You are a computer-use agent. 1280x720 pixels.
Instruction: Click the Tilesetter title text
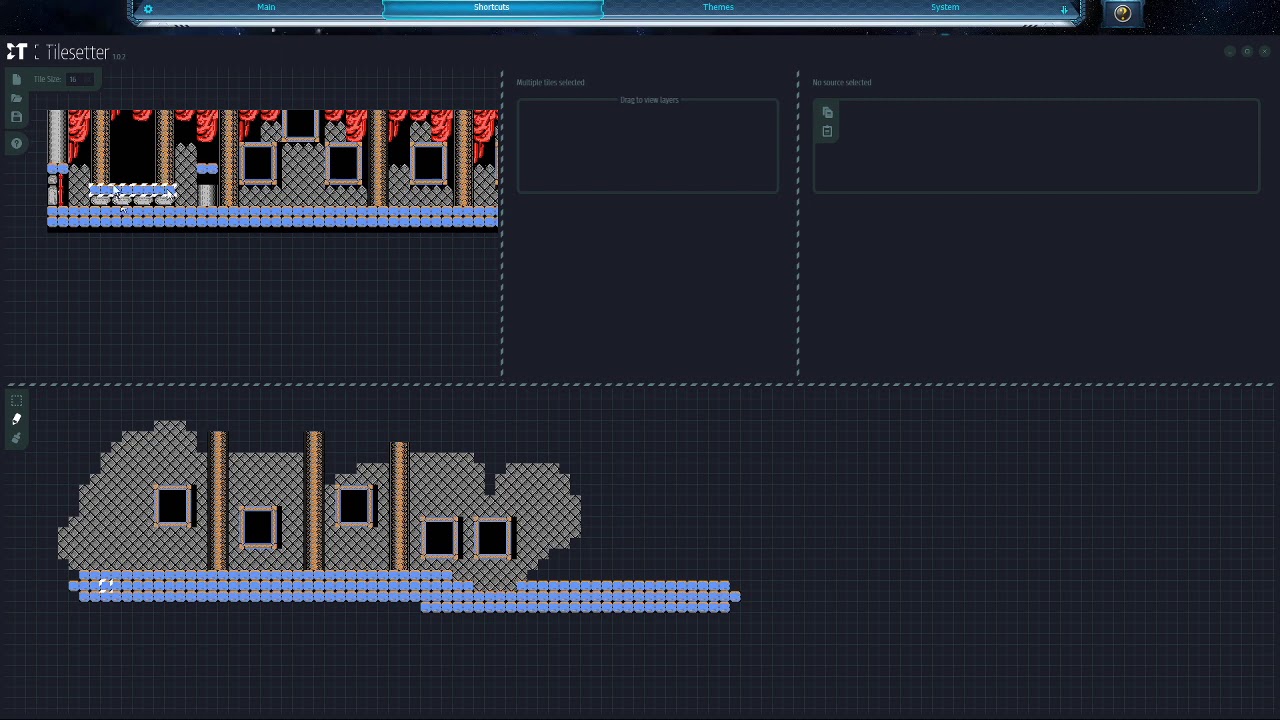click(x=77, y=52)
